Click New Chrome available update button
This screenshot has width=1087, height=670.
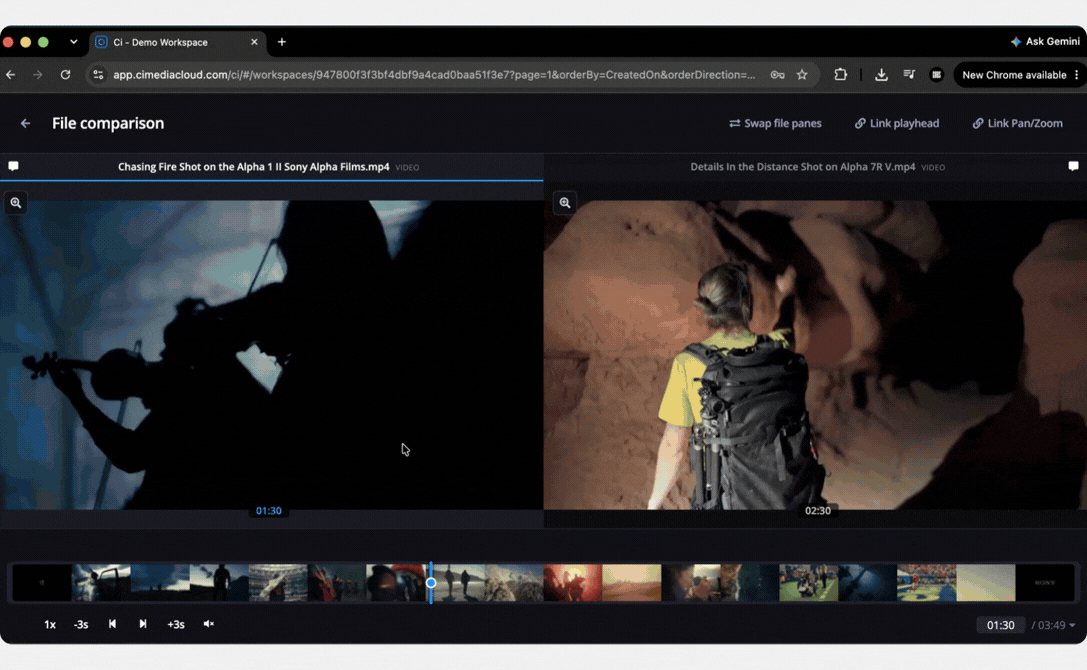[x=1014, y=75]
